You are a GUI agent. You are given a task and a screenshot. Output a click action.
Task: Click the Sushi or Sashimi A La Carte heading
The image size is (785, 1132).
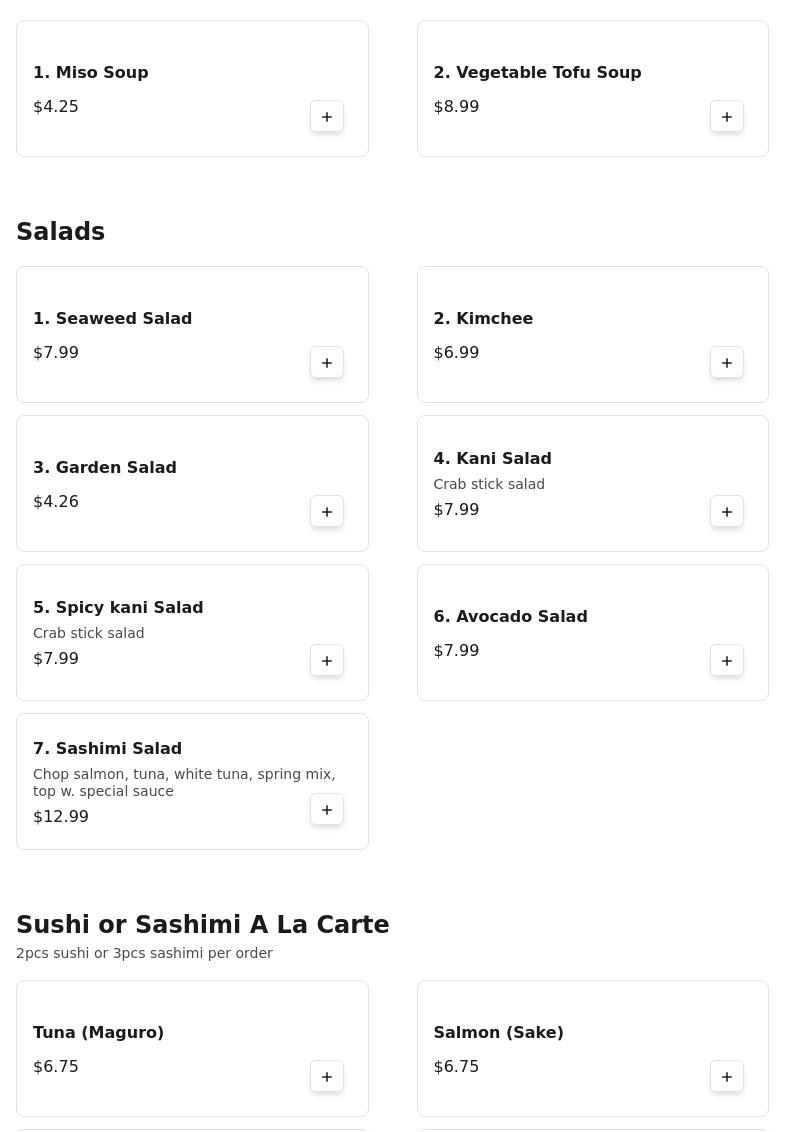tap(203, 925)
